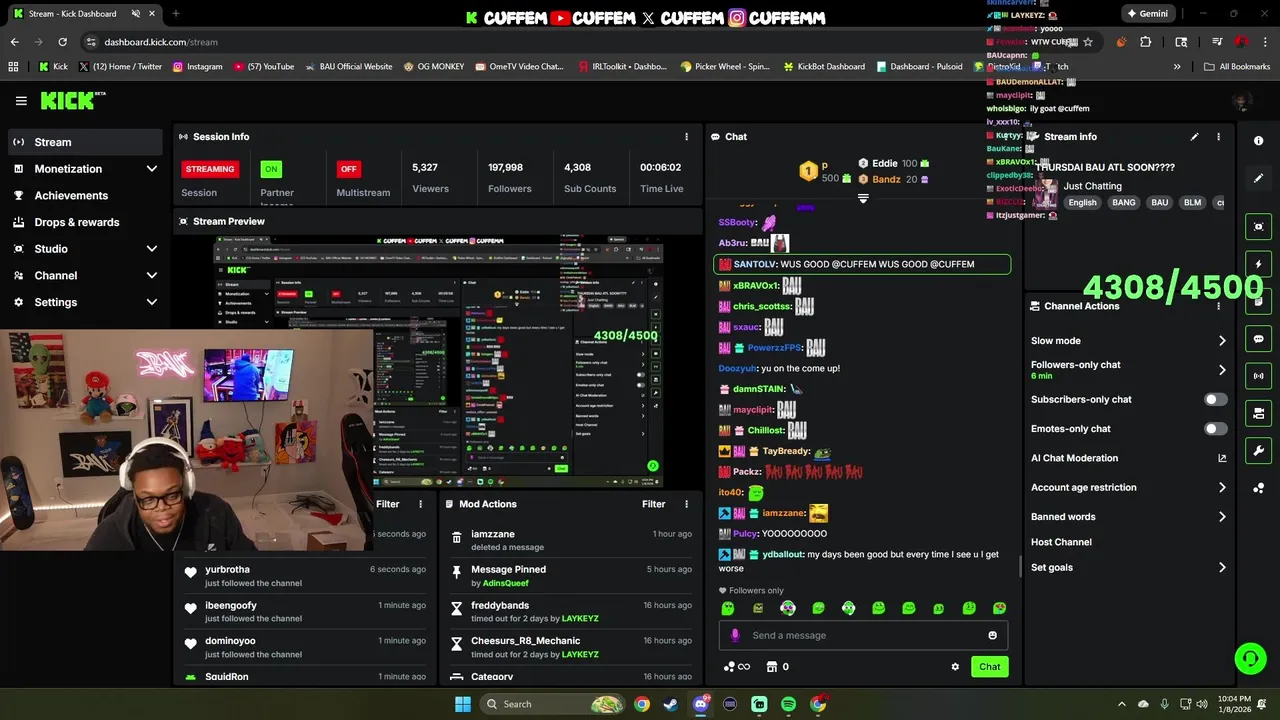This screenshot has width=1280, height=720.
Task: Select the Gemini button in title bar
Action: [1147, 14]
